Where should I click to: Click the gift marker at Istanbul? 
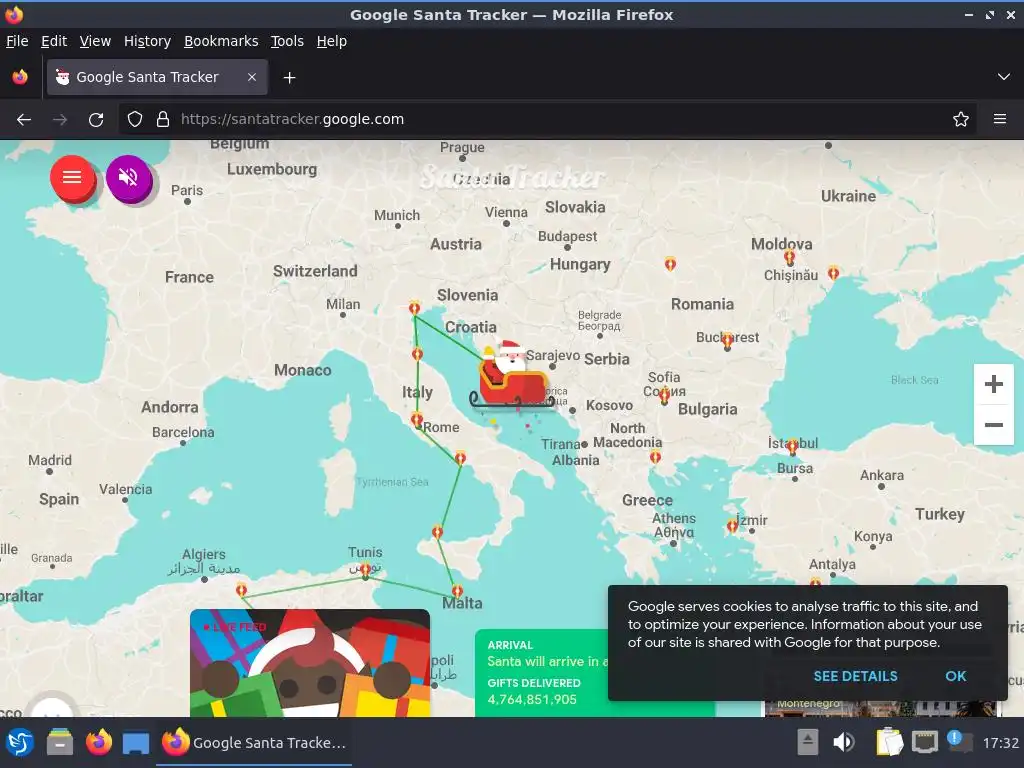point(792,447)
